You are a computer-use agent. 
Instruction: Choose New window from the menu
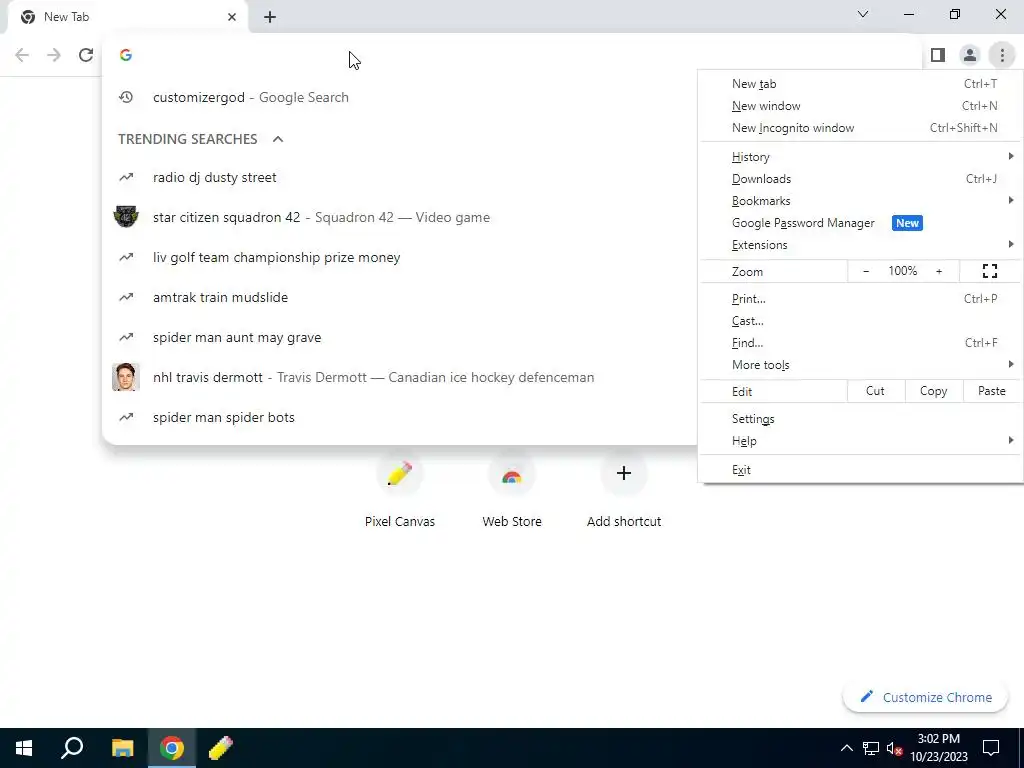(860, 106)
